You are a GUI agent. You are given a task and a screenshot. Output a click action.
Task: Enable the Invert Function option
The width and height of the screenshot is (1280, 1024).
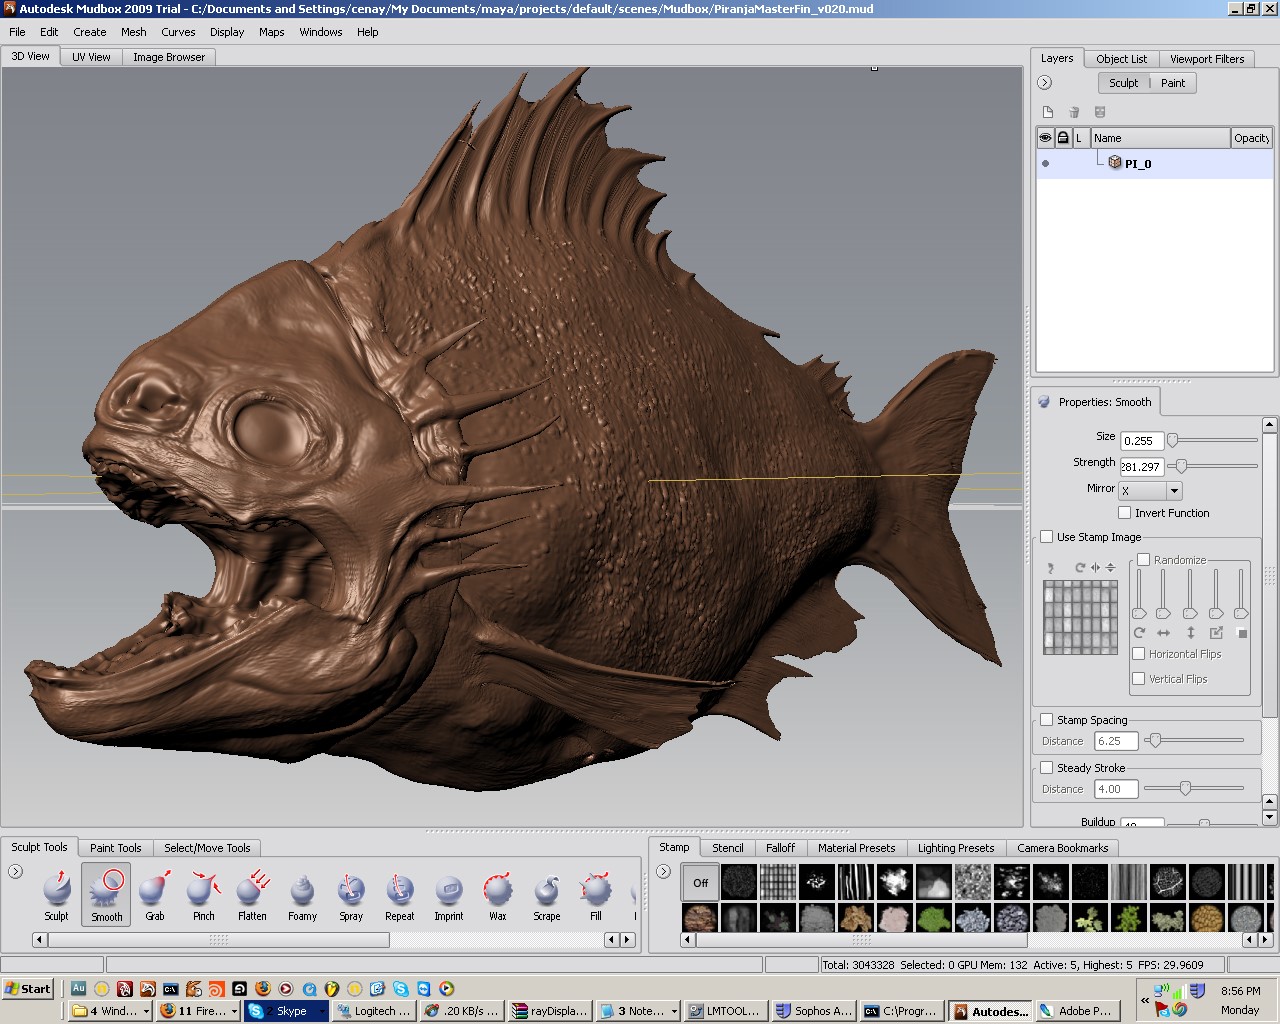(1124, 513)
